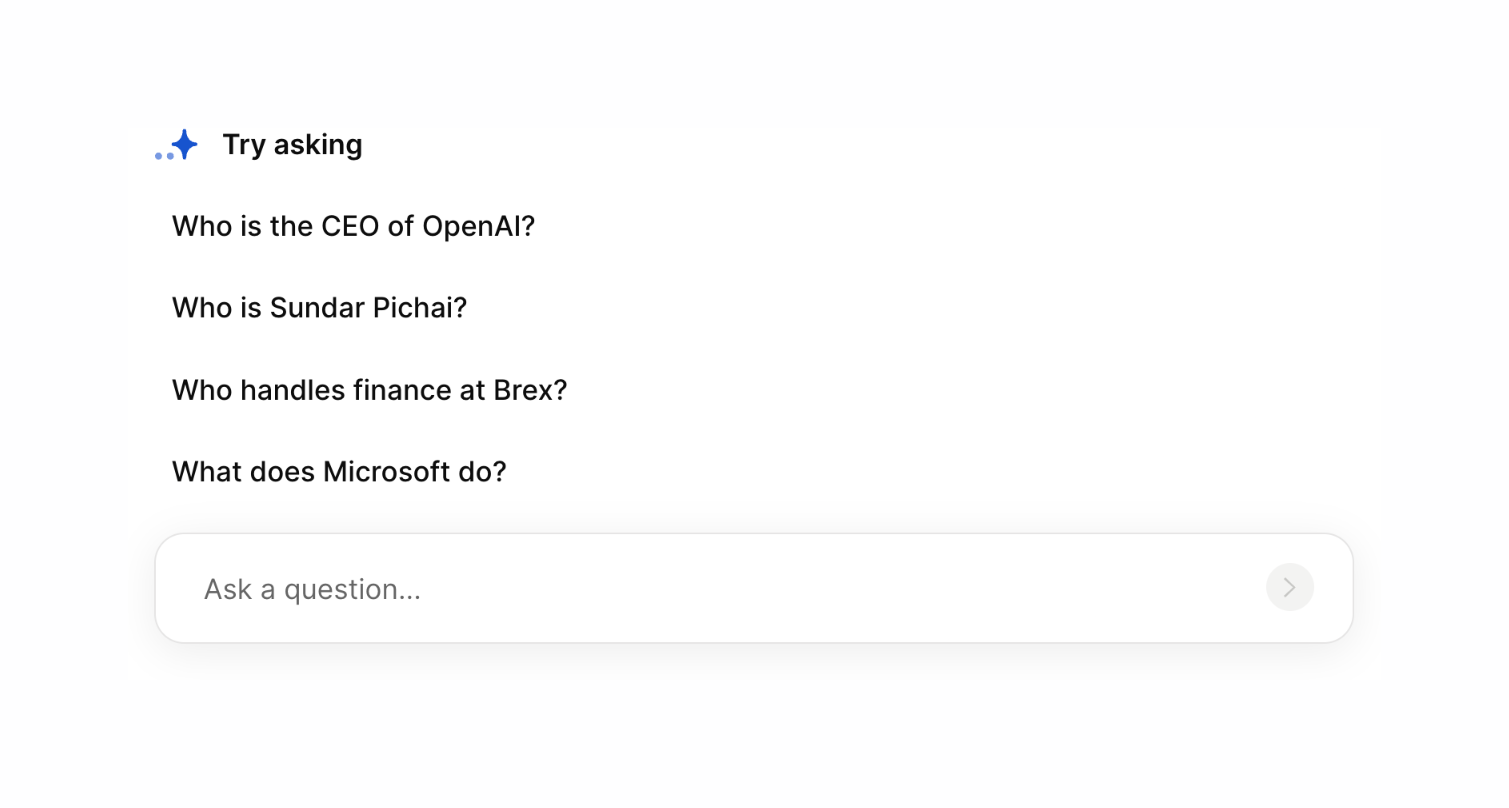Select the "Try asking" heading

pos(292,145)
